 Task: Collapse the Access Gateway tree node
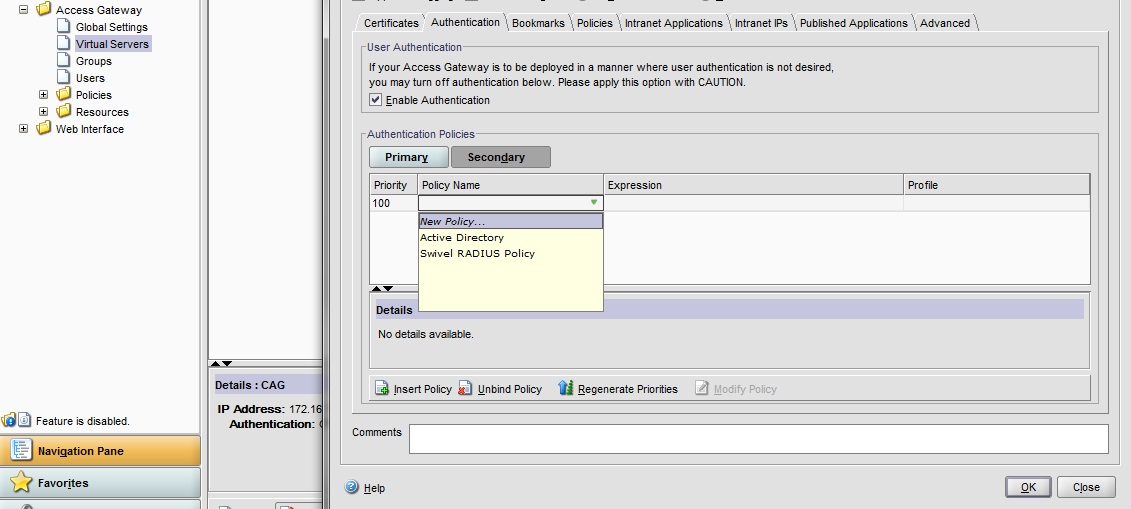pos(23,9)
